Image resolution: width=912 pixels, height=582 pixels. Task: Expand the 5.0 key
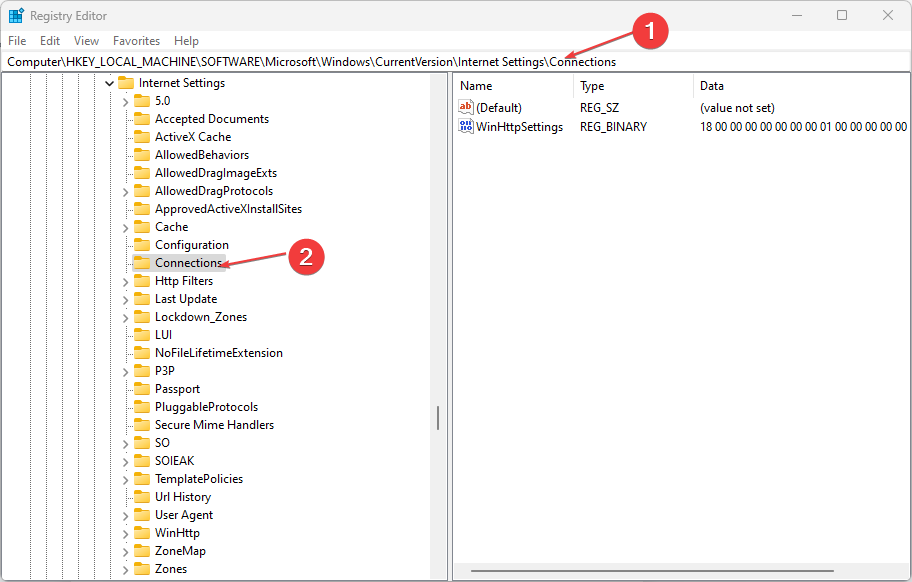click(126, 102)
